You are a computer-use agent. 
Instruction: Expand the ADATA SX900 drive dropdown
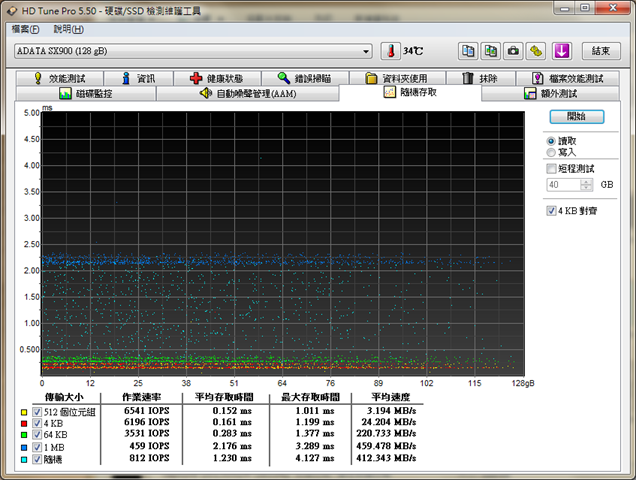click(366, 50)
